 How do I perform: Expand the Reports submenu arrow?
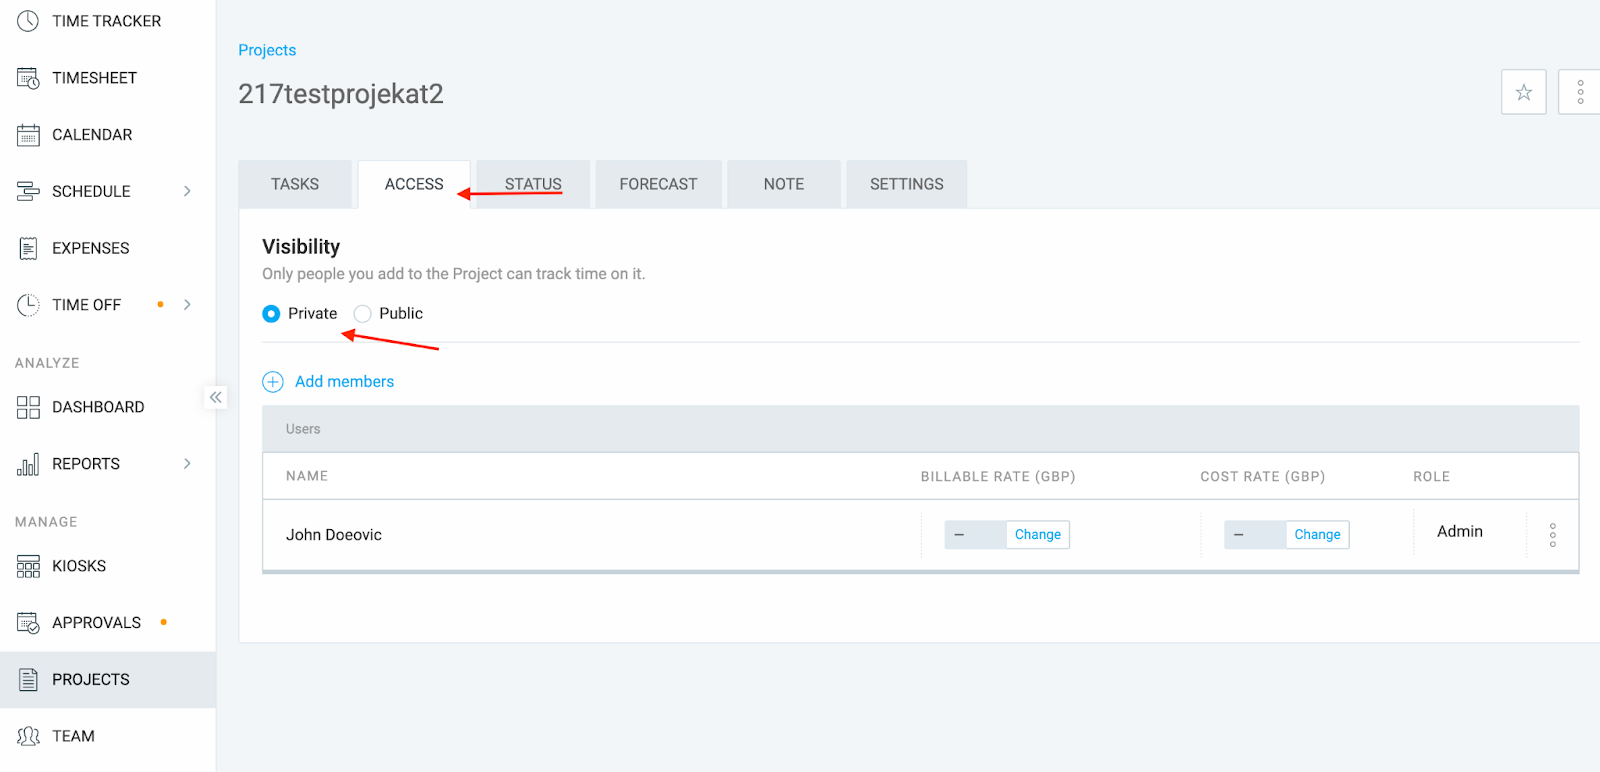[187, 464]
